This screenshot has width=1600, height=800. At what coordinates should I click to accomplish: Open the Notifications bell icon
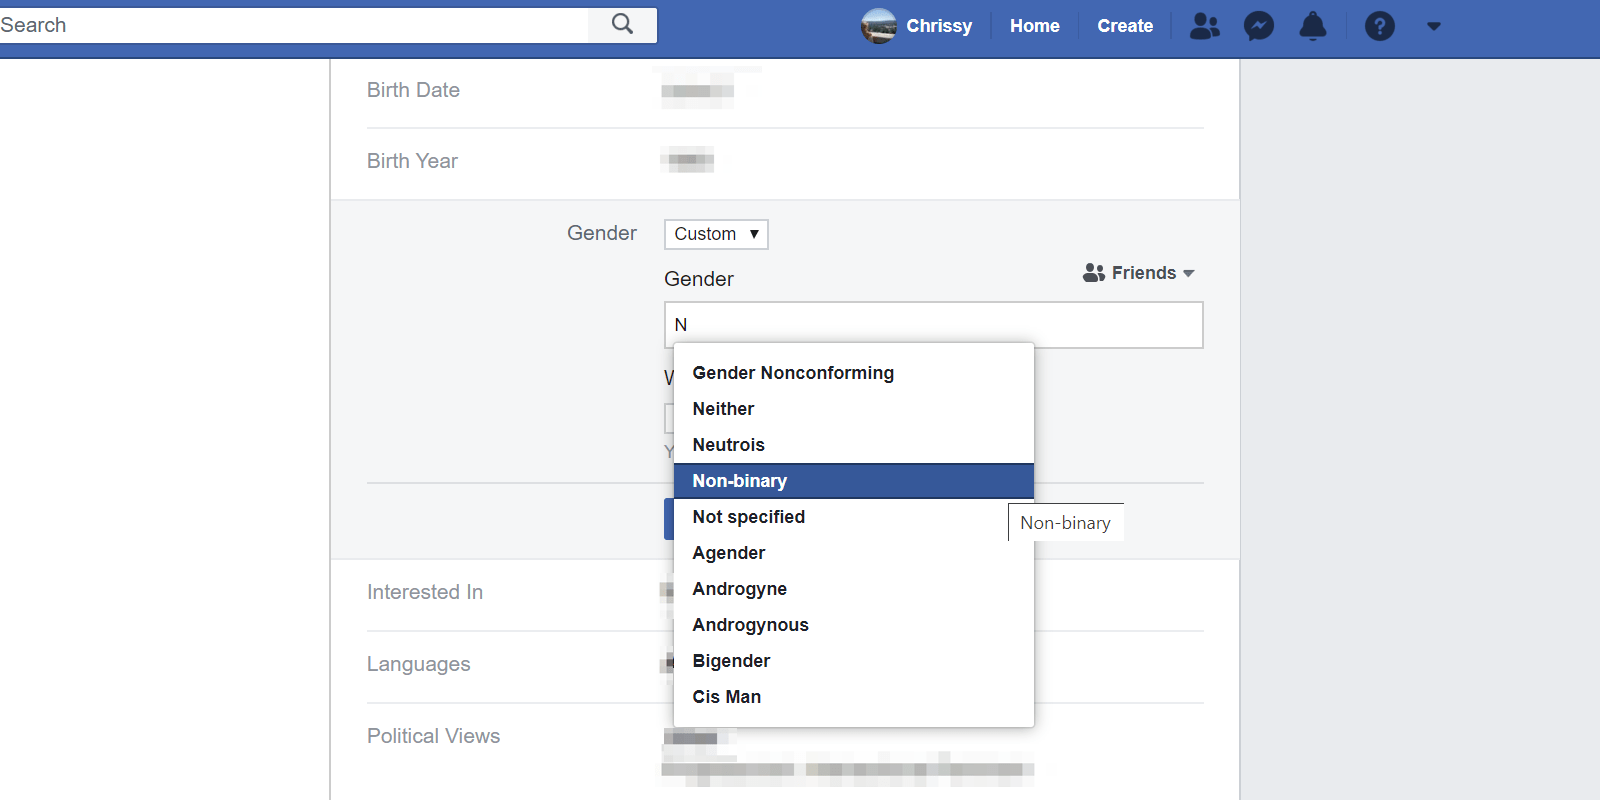click(1313, 26)
